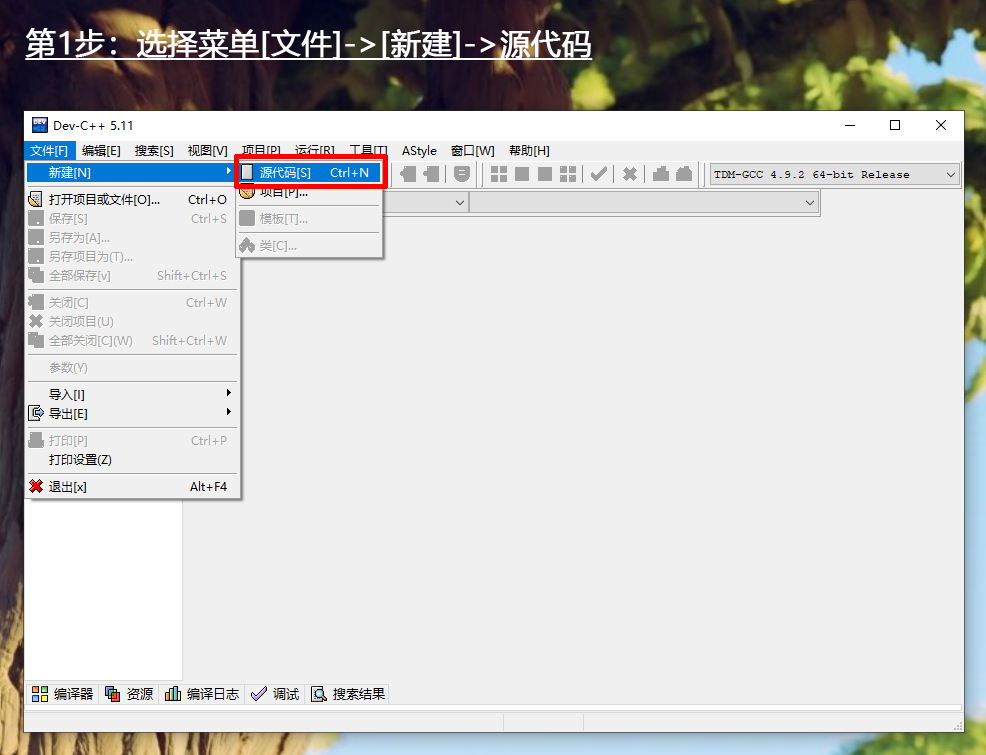
Task: Click 参数(Y) menu entry
Action: [x=131, y=368]
